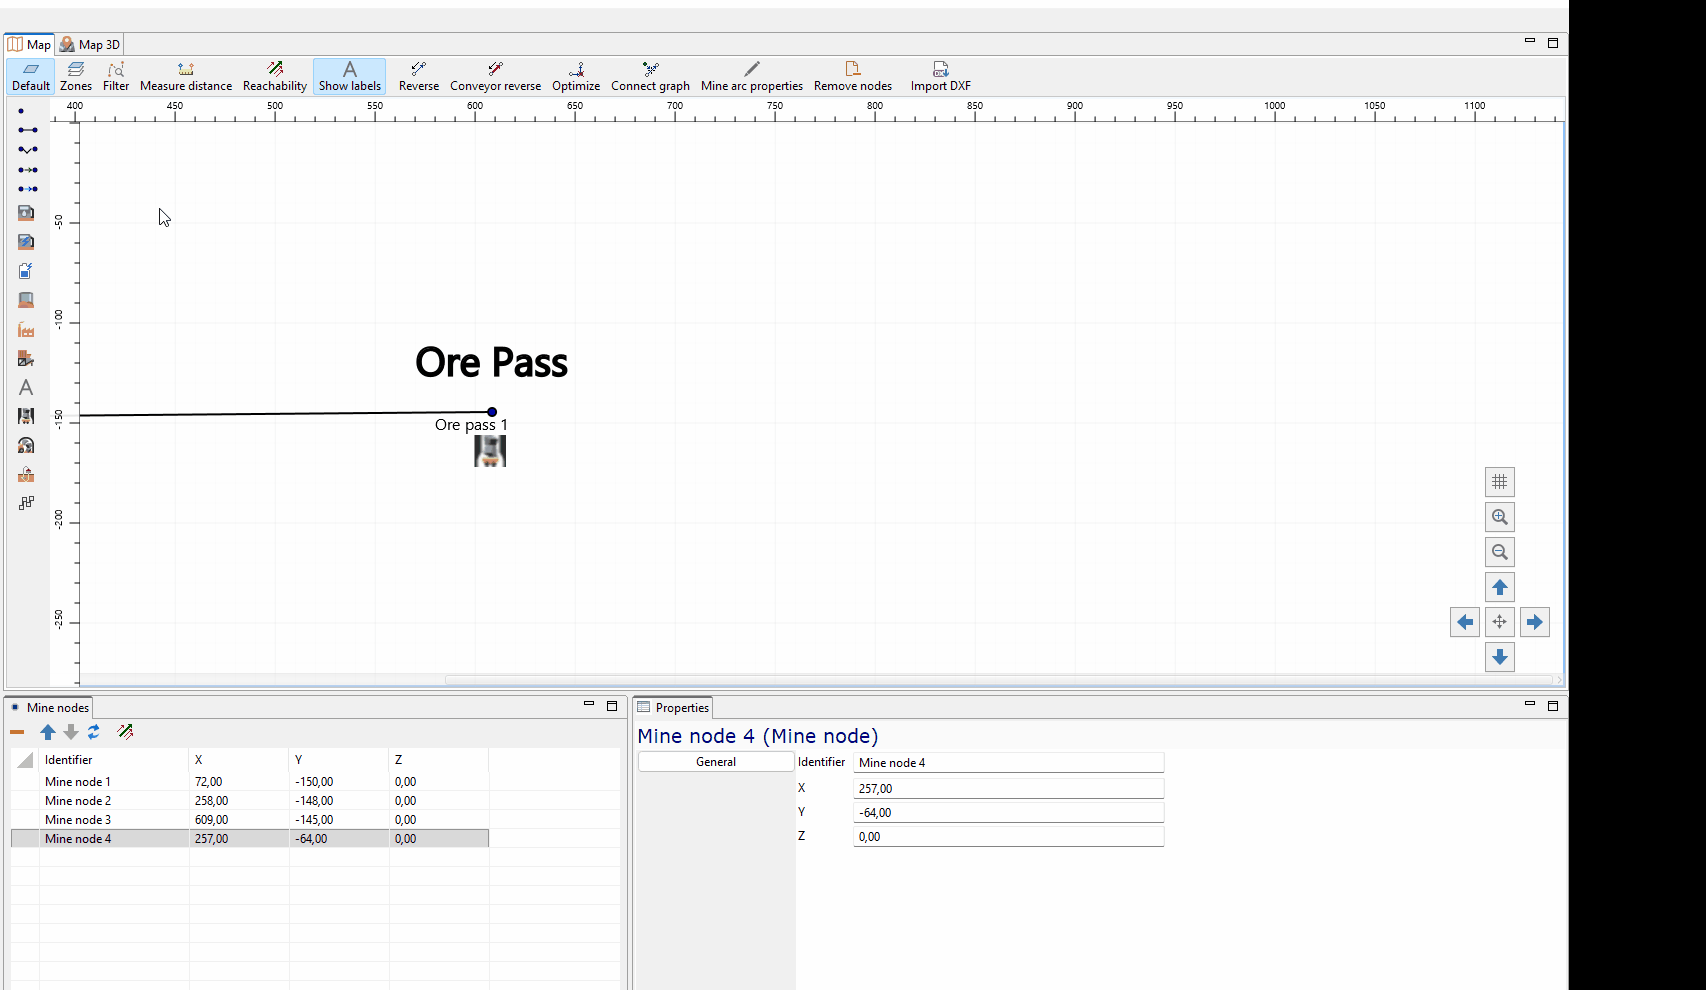Select the tunnel portal palette icon
Screen dimensions: 1706x990
[26, 445]
